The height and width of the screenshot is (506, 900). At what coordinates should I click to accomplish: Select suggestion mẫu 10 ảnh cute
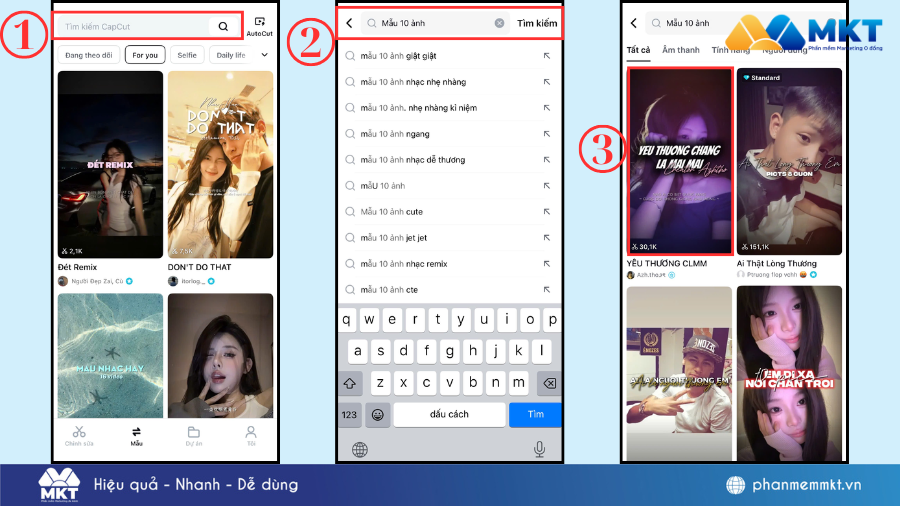coord(449,212)
